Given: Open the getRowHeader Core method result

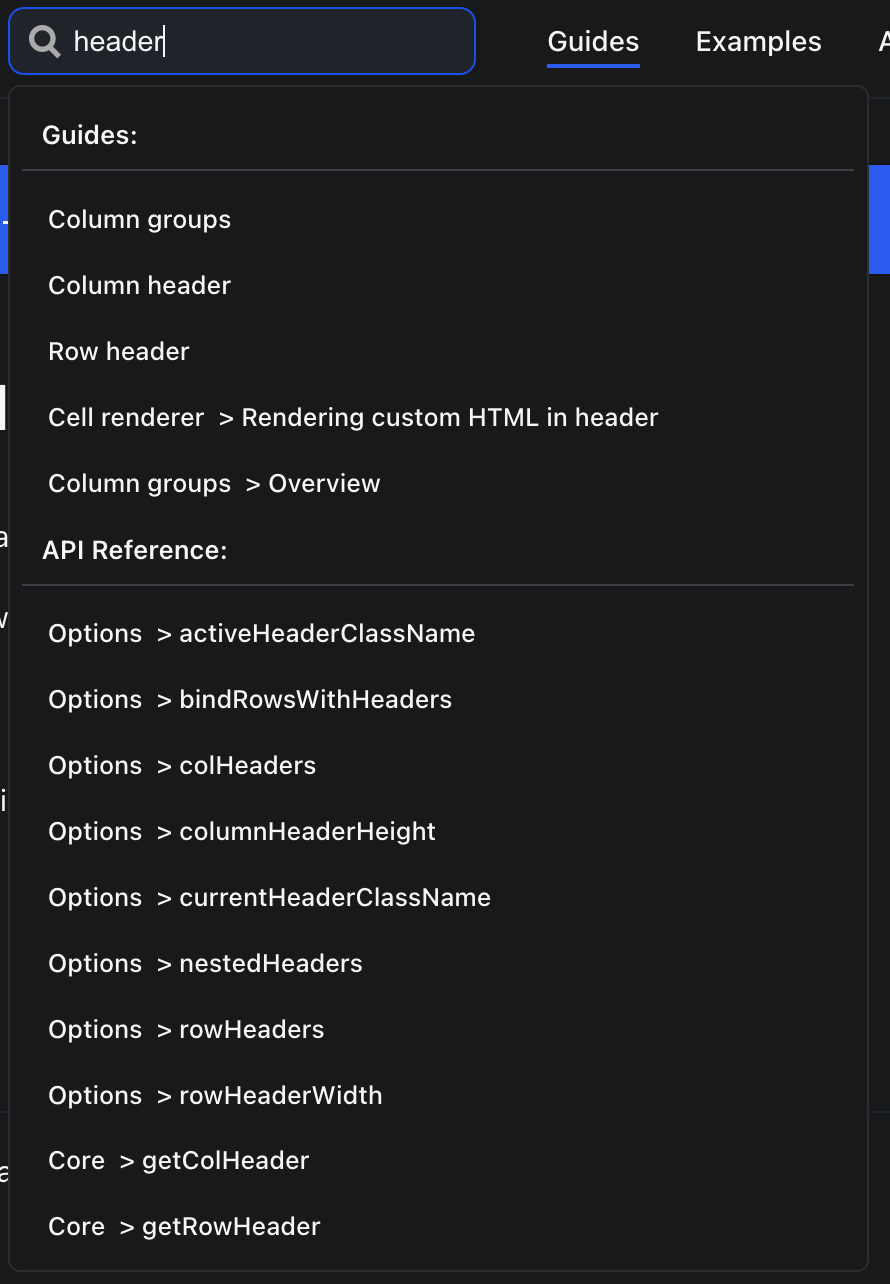Looking at the screenshot, I should (184, 1226).
